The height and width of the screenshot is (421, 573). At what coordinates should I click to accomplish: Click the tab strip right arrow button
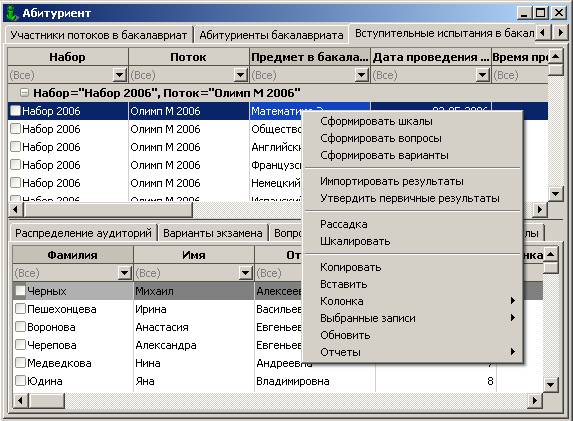pos(560,33)
